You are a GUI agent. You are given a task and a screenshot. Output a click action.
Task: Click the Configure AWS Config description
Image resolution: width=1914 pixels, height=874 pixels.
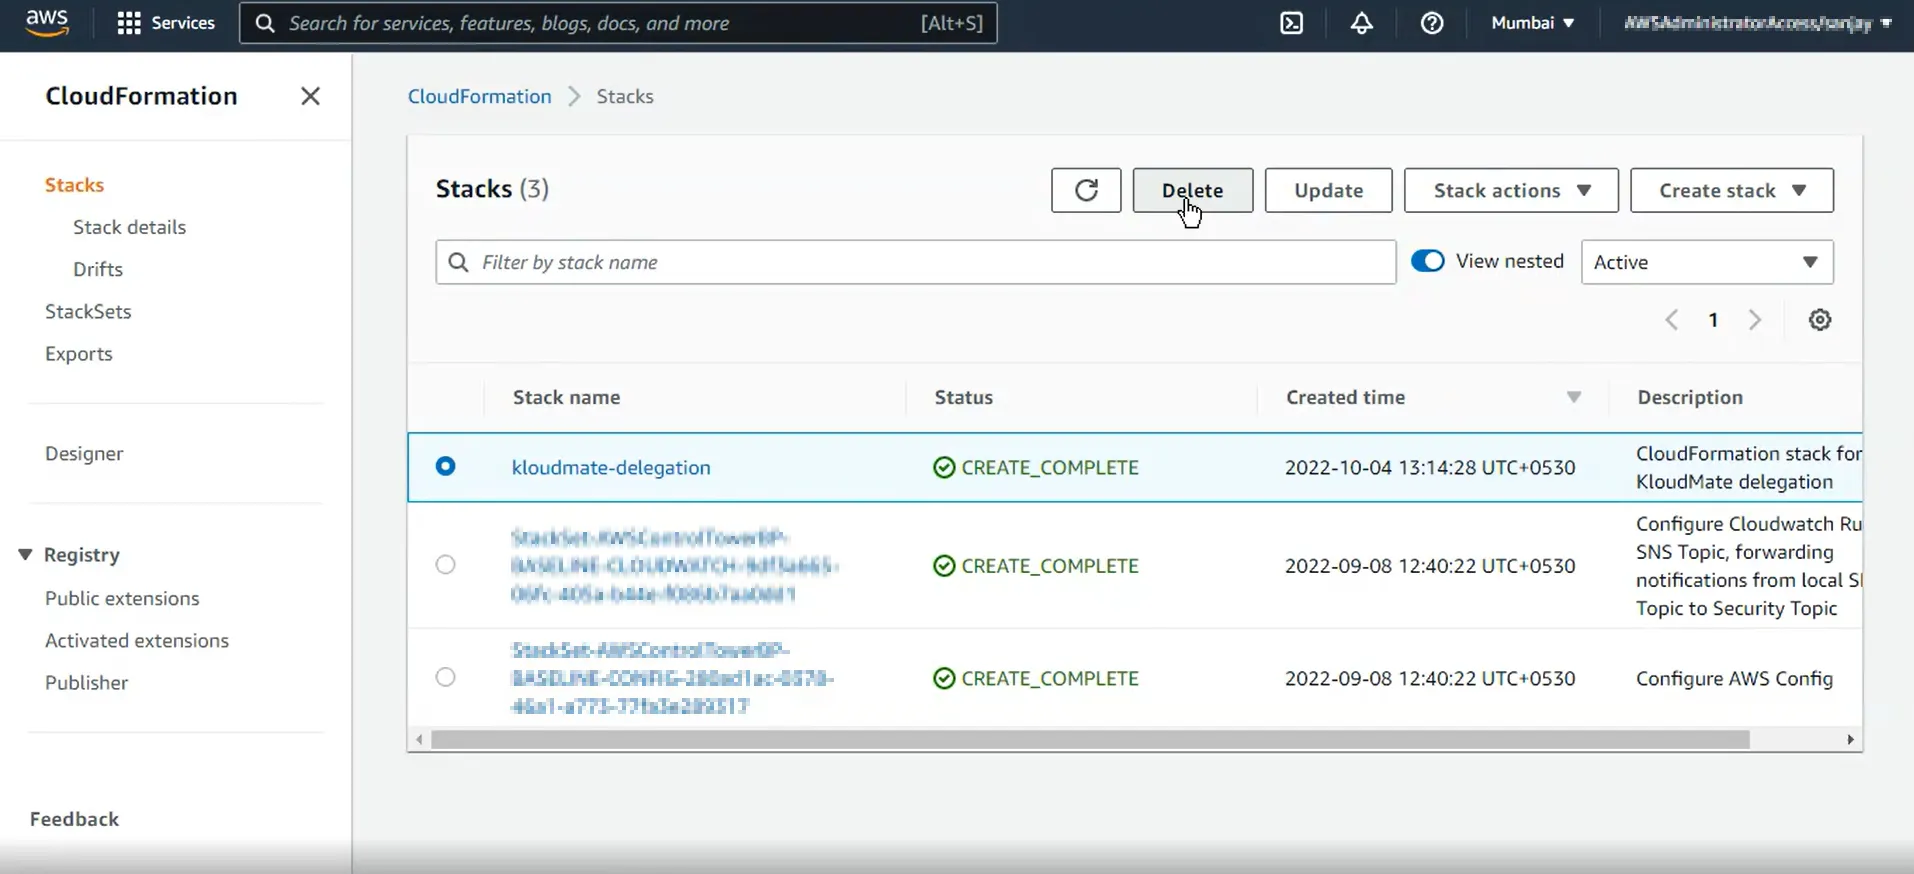pos(1734,678)
